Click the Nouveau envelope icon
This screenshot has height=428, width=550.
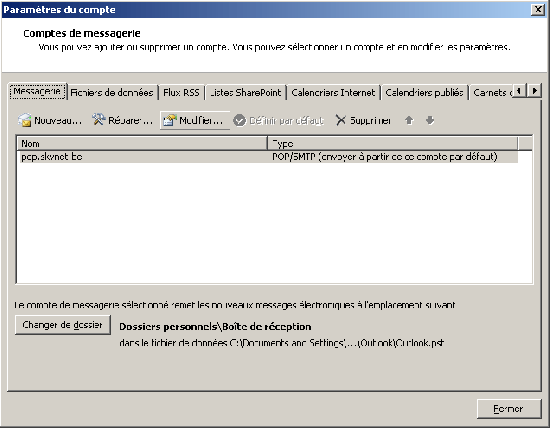[x=25, y=120]
